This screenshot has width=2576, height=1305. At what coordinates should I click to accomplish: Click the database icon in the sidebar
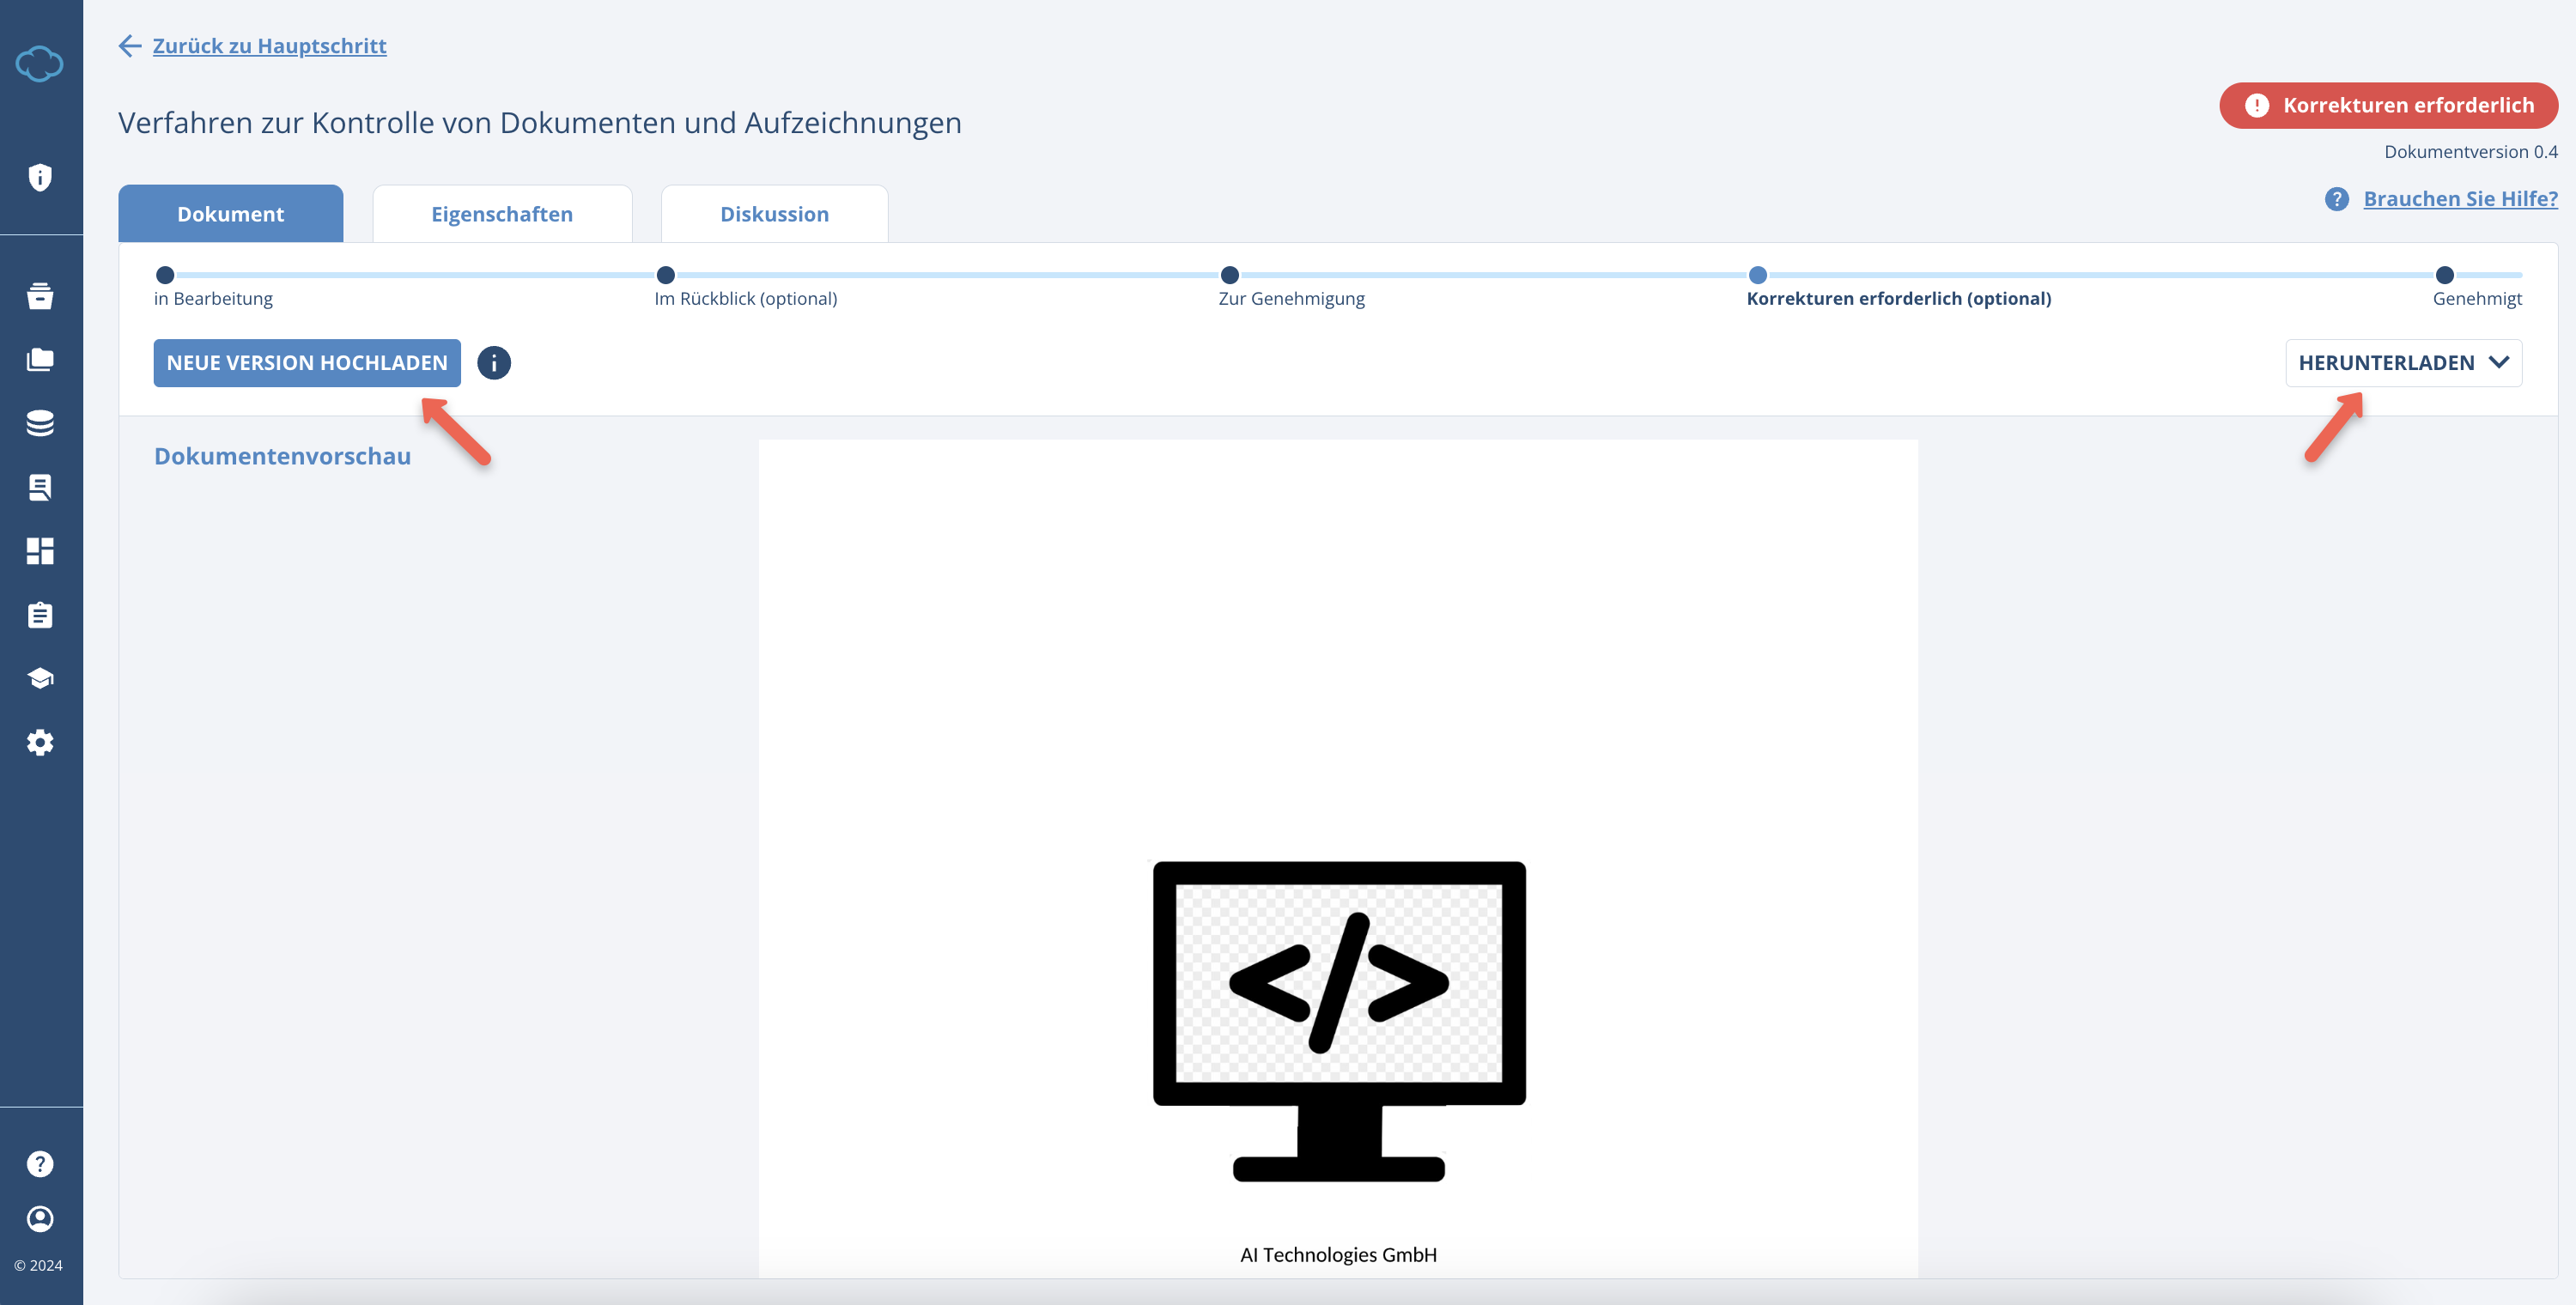click(x=40, y=424)
